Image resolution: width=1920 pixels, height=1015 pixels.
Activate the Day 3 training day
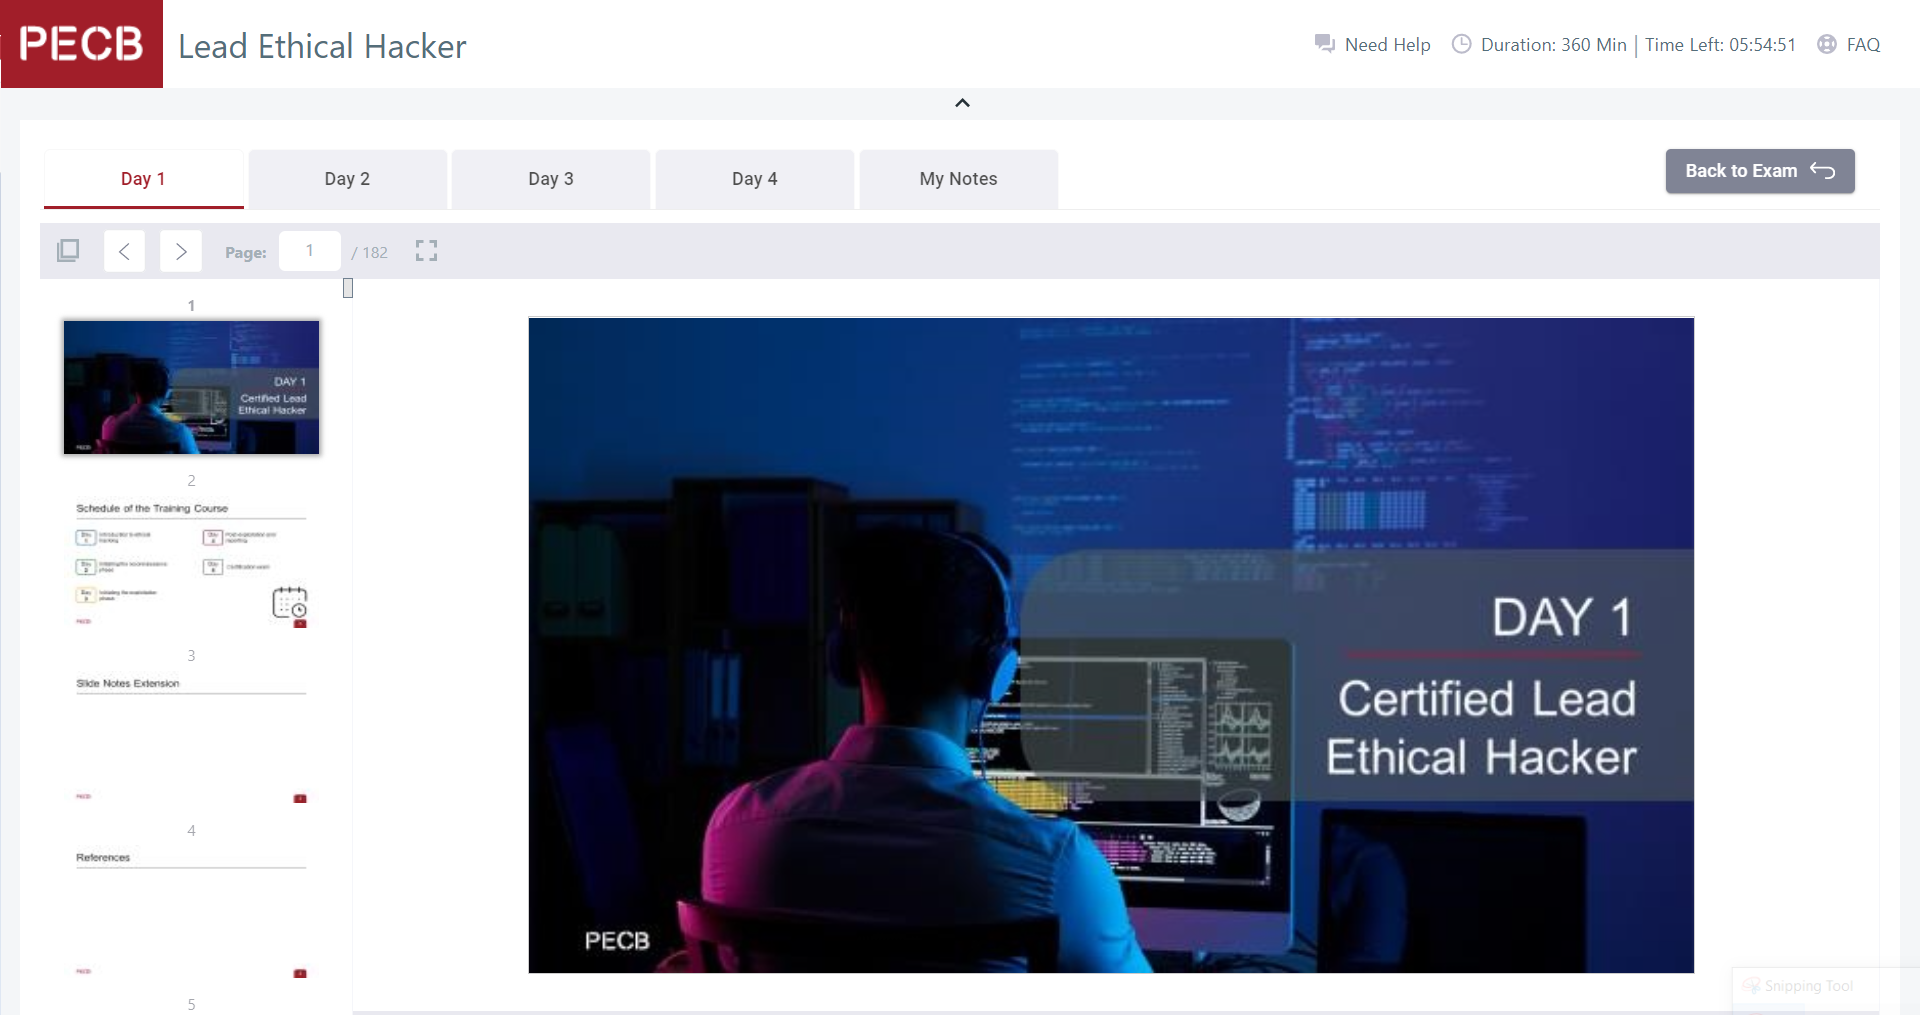[551, 179]
